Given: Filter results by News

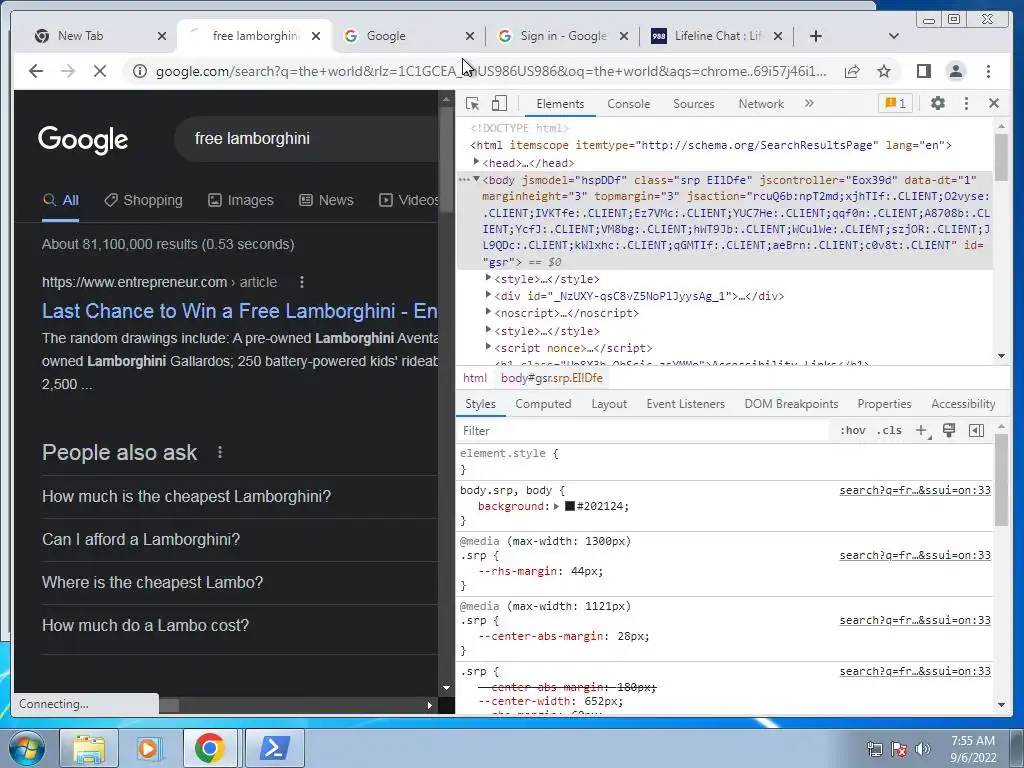Looking at the screenshot, I should click(x=326, y=200).
